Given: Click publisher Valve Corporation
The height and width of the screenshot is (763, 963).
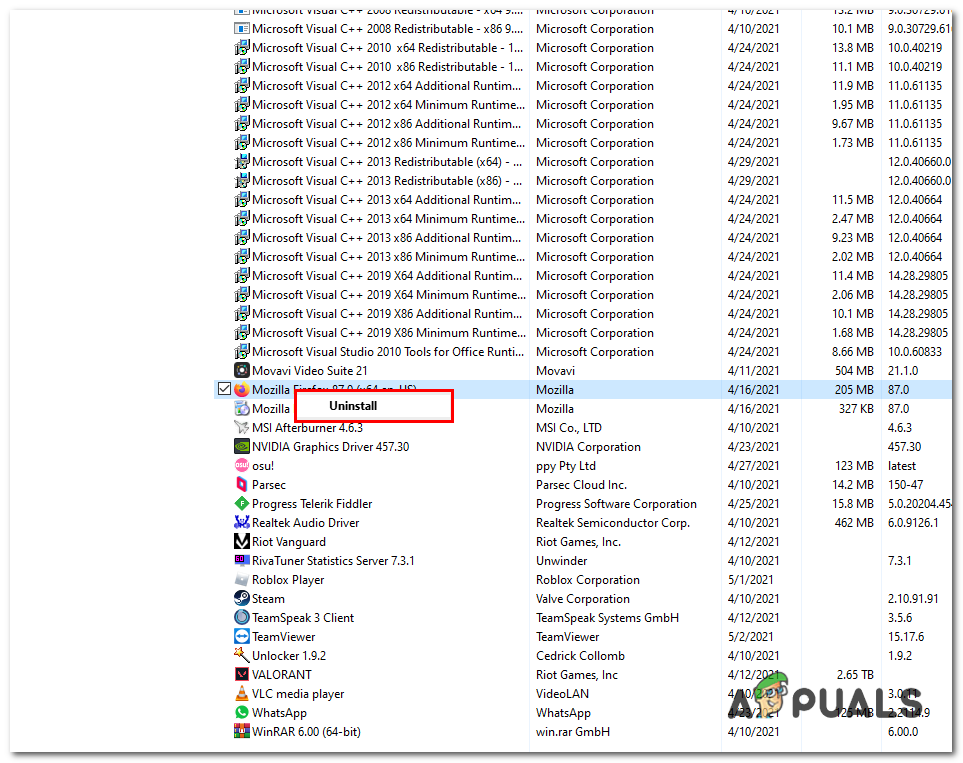Looking at the screenshot, I should tap(583, 599).
